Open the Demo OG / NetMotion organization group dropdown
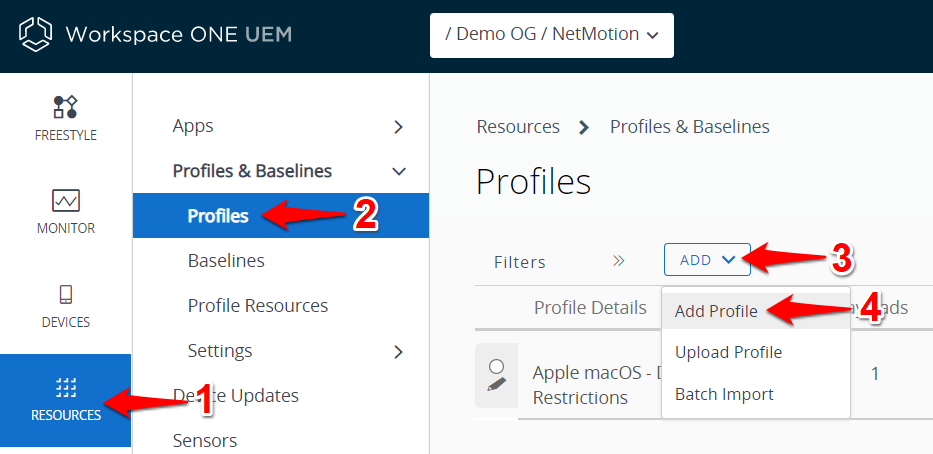The image size is (933, 454). click(552, 35)
